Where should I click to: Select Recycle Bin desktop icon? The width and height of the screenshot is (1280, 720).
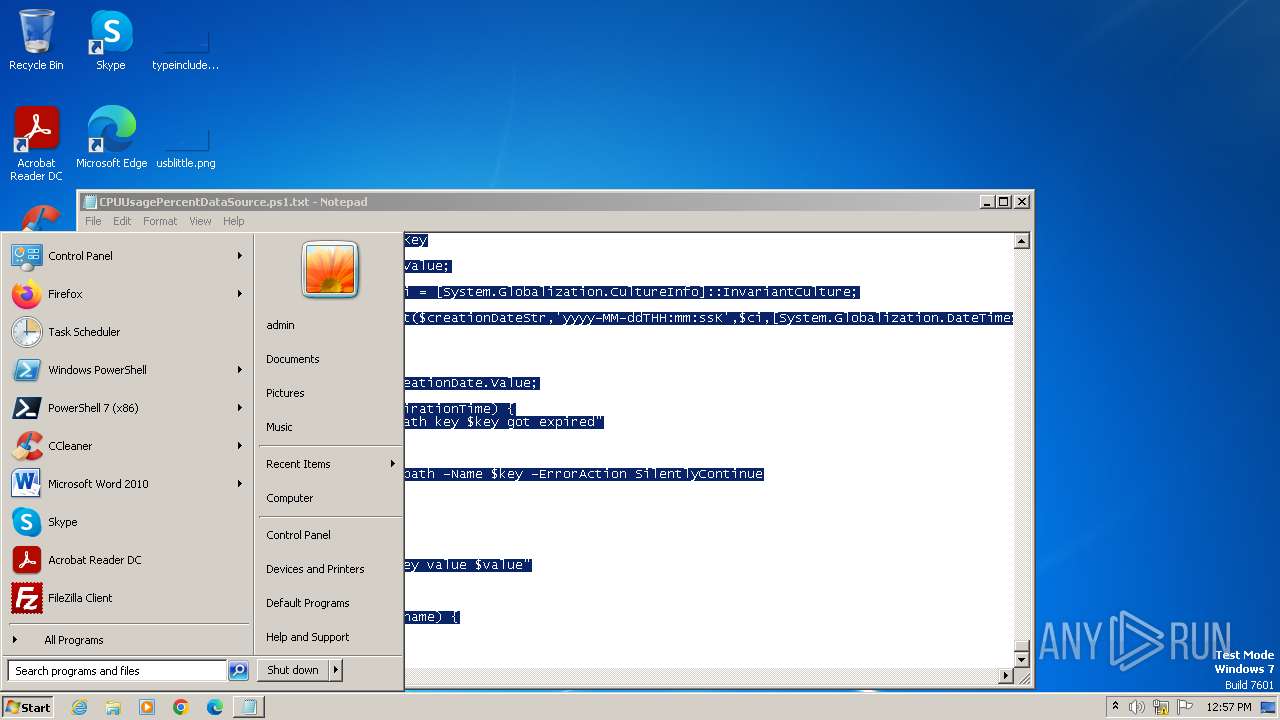click(x=36, y=40)
